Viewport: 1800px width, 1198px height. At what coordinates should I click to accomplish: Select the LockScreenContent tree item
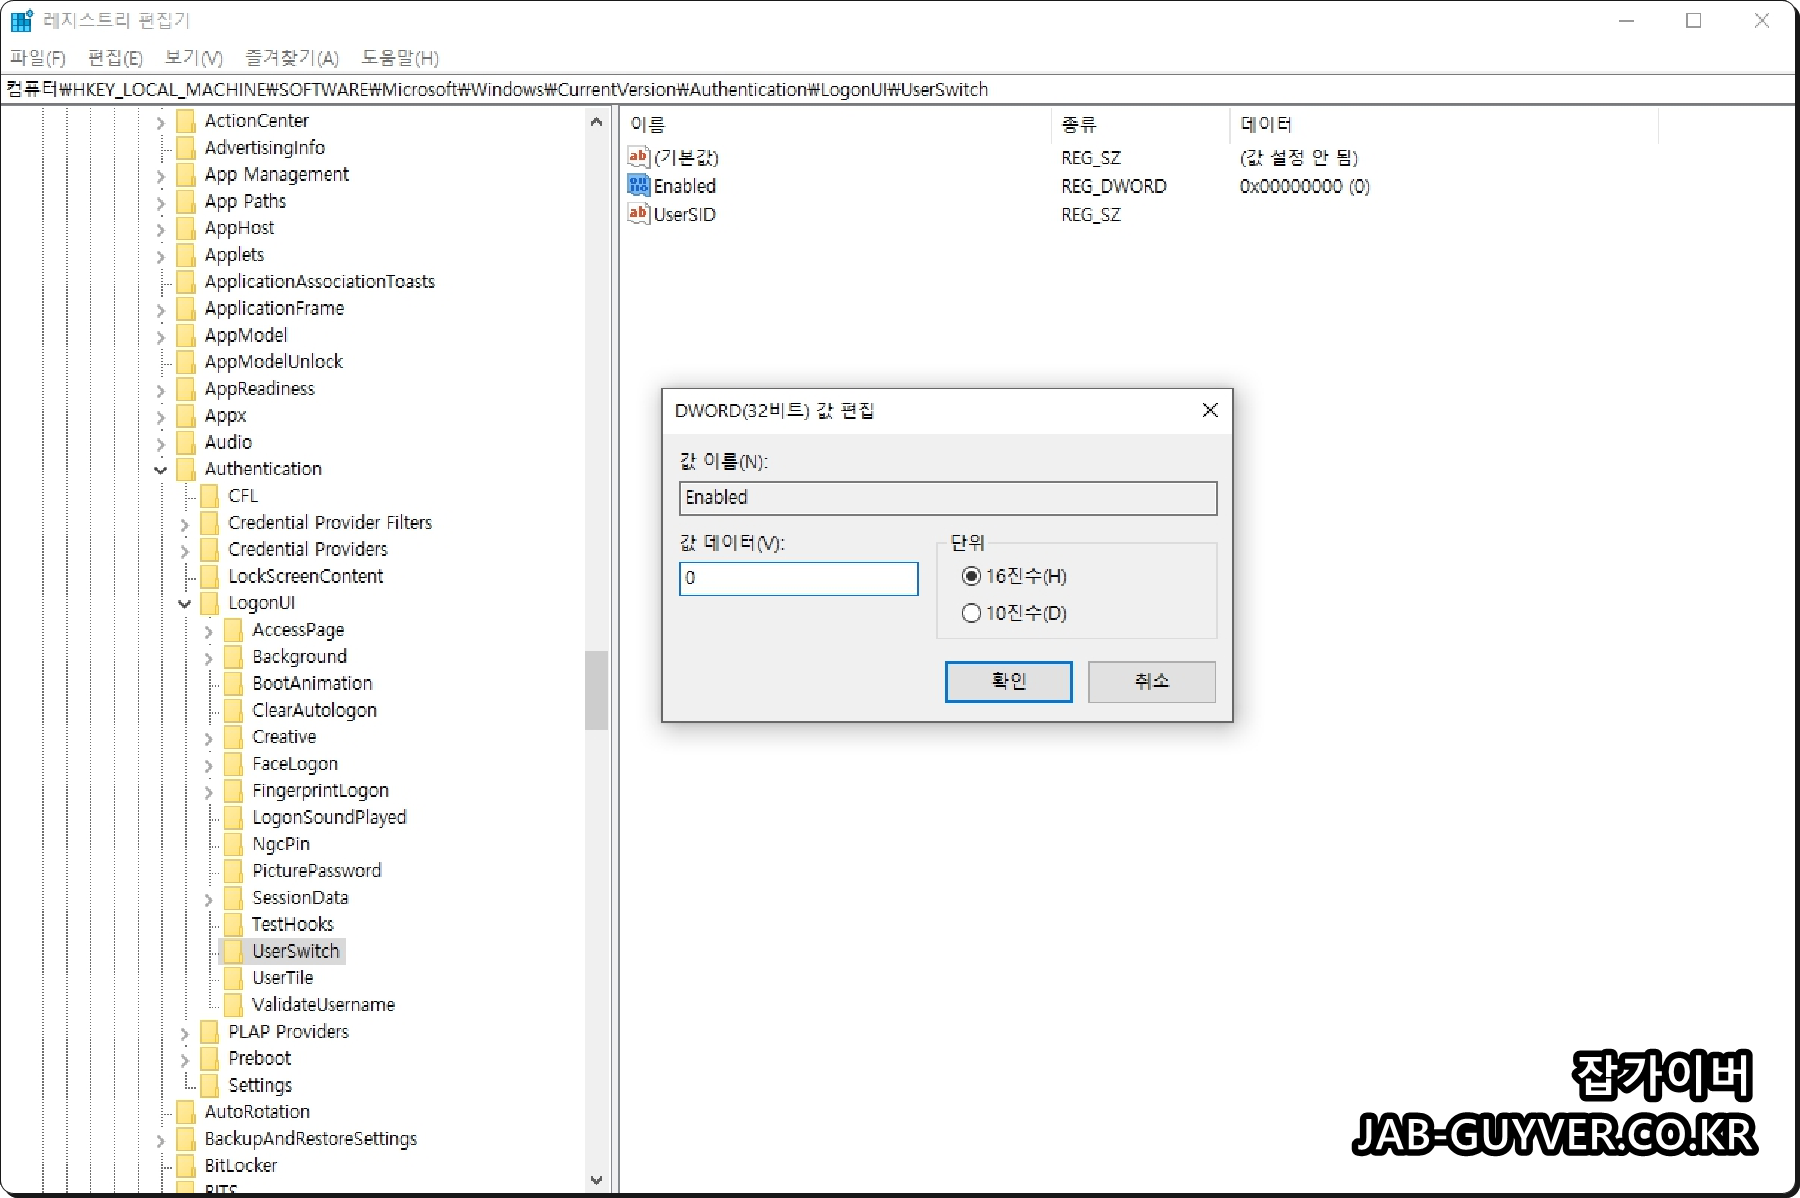pyautogui.click(x=305, y=576)
